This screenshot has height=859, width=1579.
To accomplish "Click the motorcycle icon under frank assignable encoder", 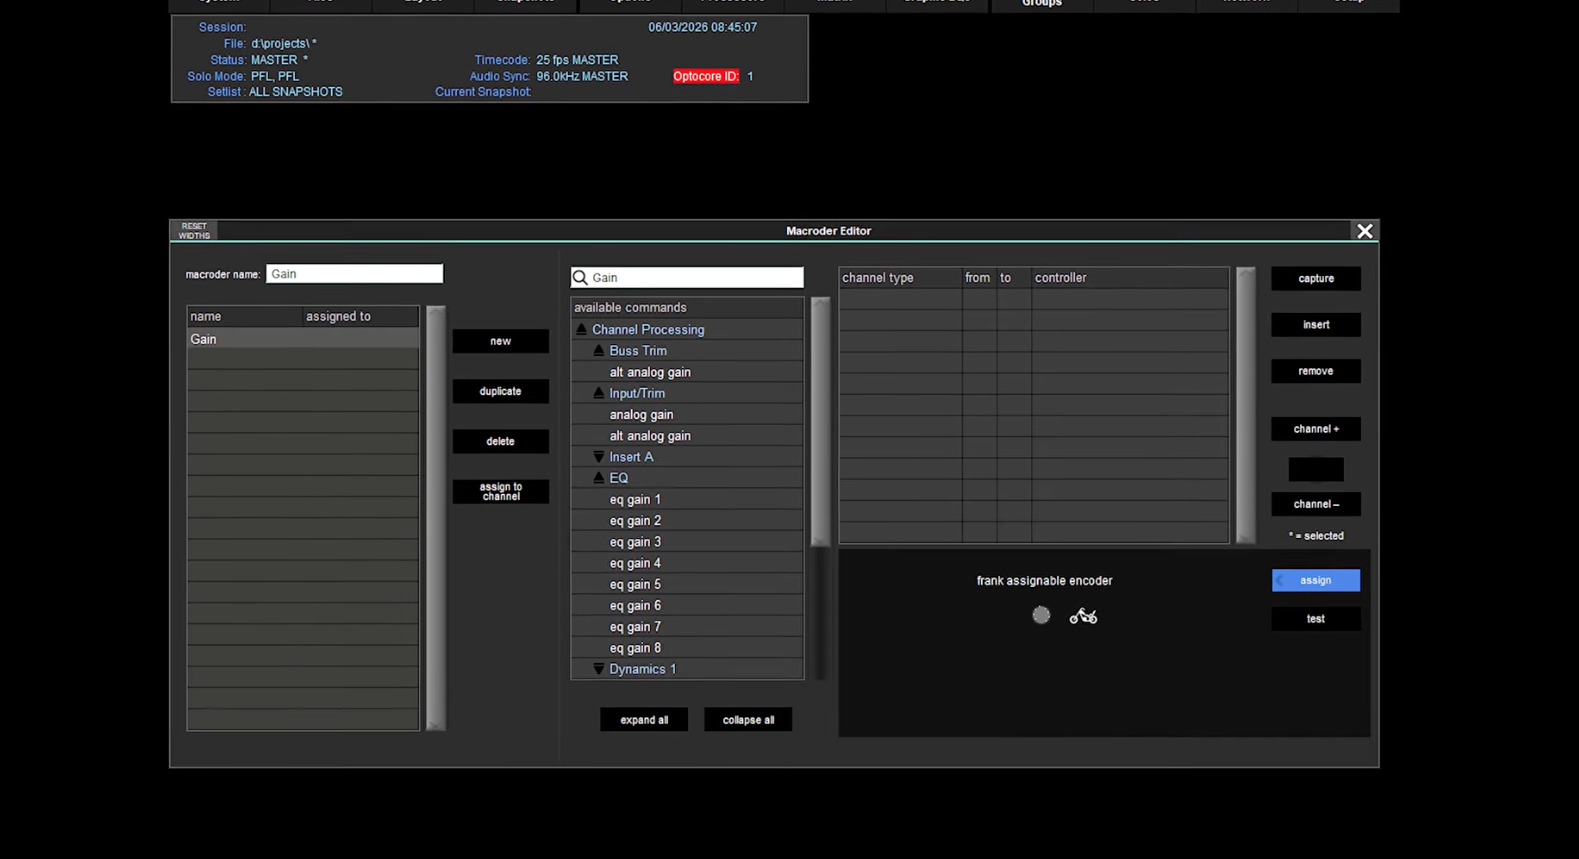I will (x=1083, y=616).
